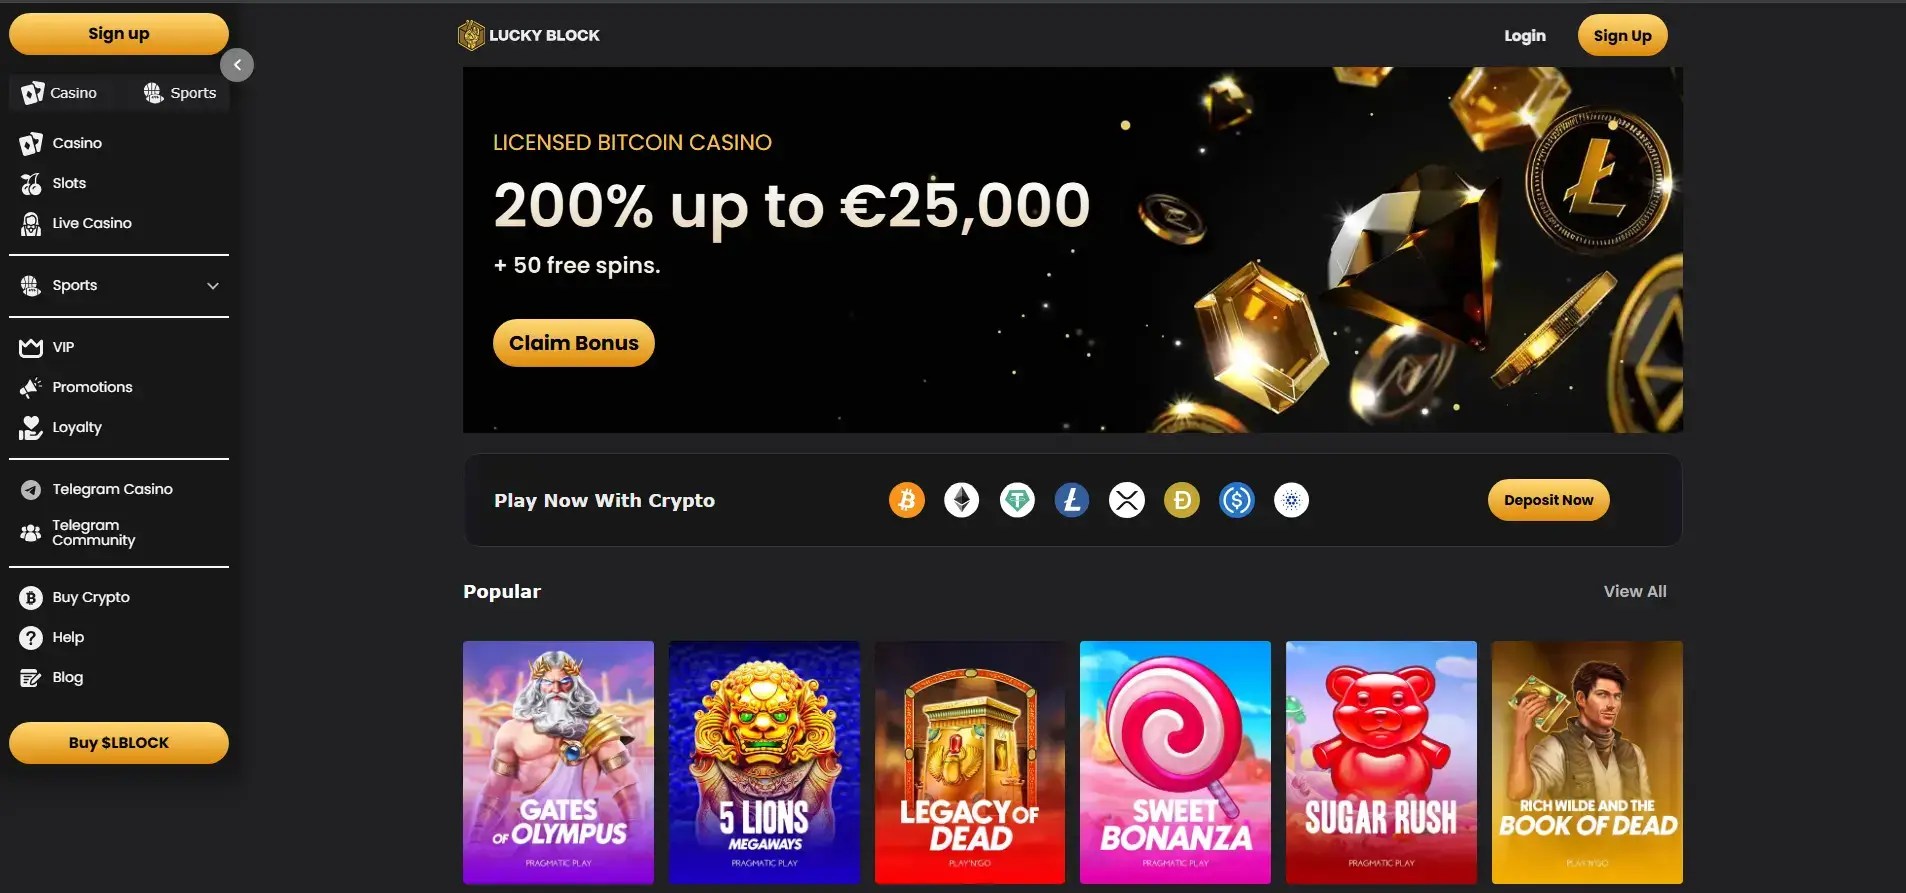This screenshot has width=1906, height=893.
Task: Click the Buy $LBLOCK button
Action: pyautogui.click(x=119, y=743)
